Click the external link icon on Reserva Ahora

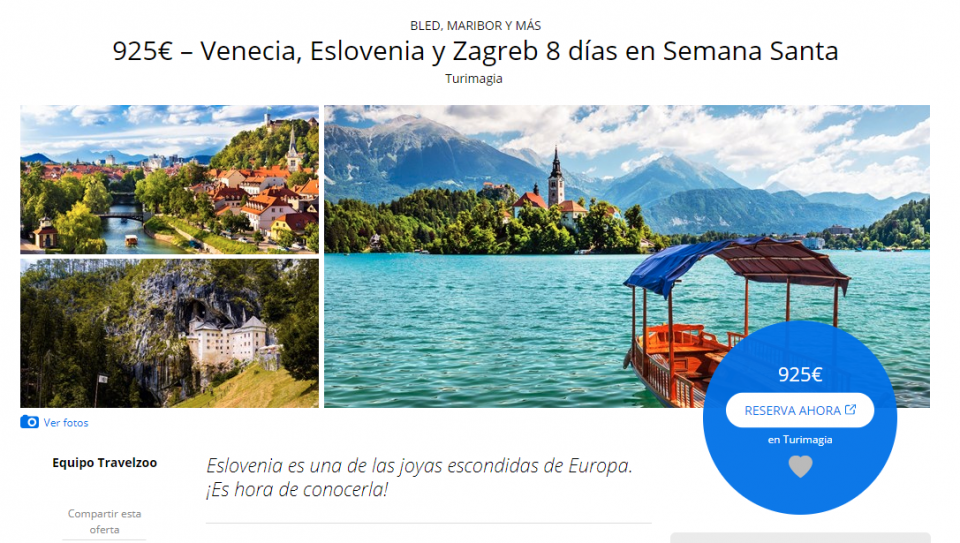click(850, 410)
